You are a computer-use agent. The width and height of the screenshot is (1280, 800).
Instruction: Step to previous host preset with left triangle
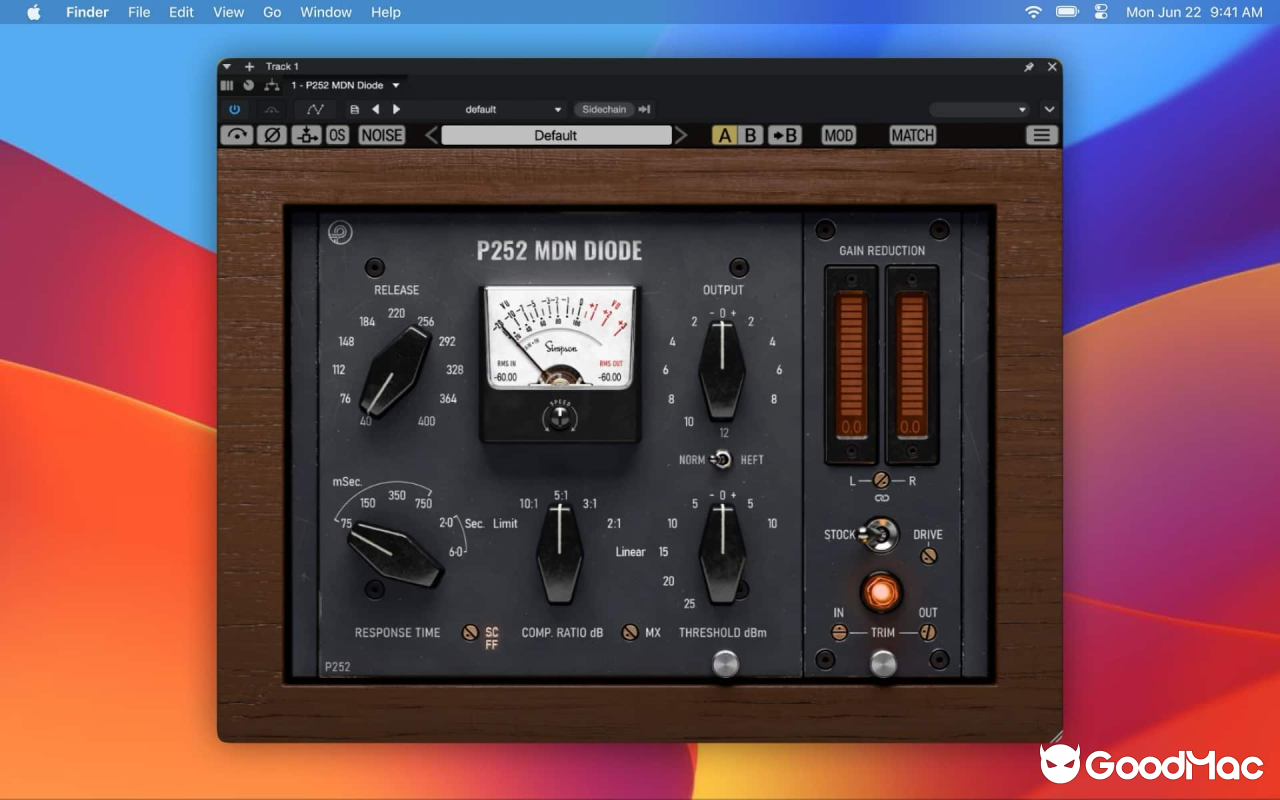coord(376,109)
